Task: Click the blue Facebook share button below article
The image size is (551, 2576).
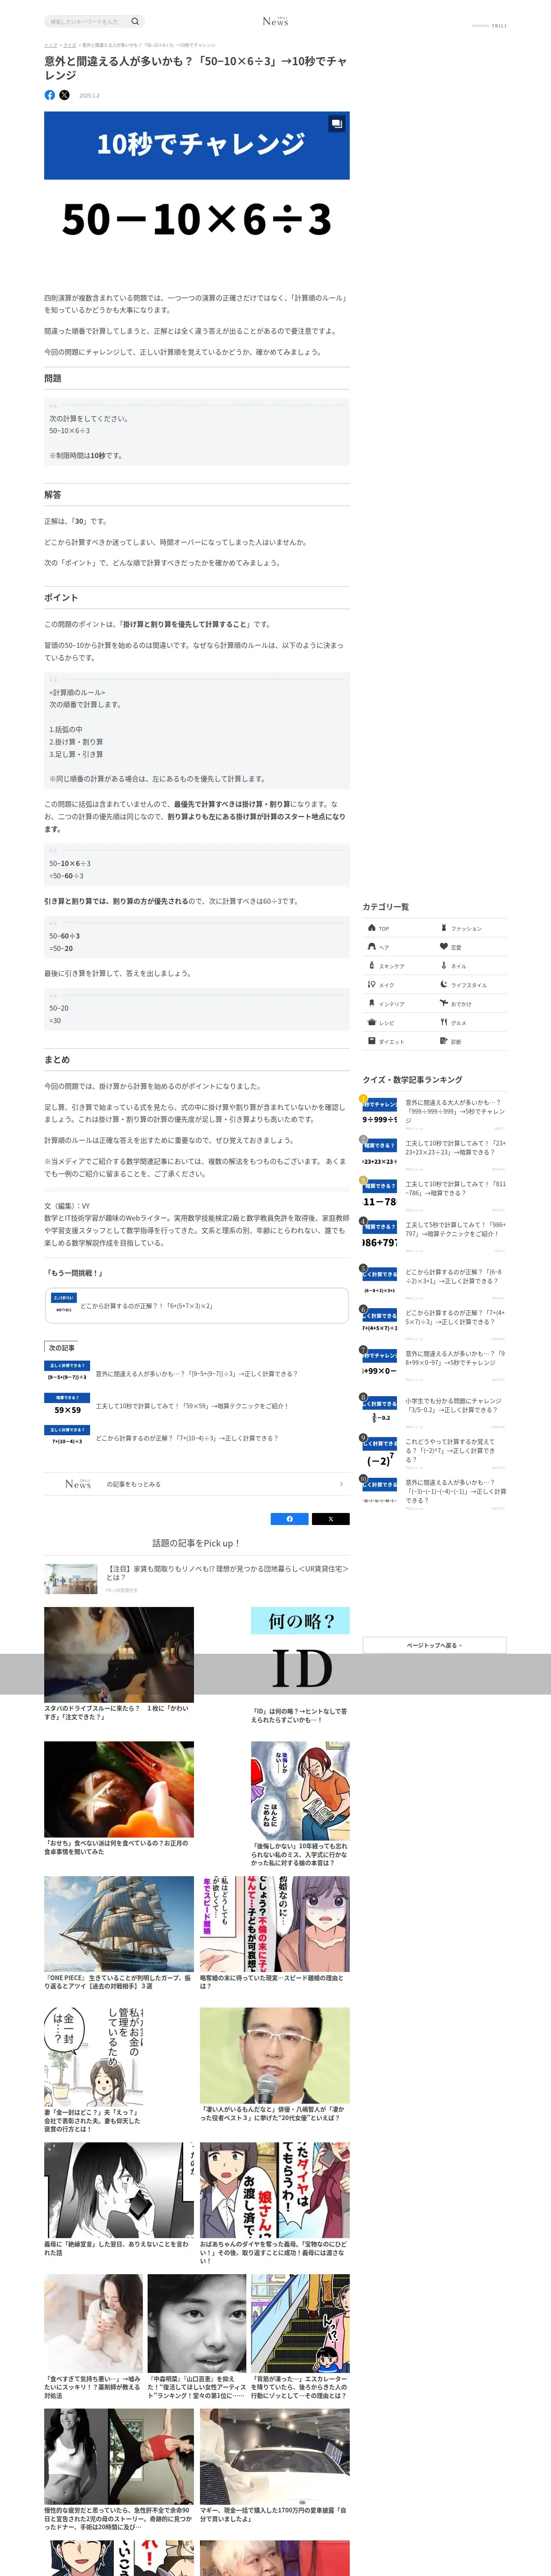Action: coord(290,1519)
